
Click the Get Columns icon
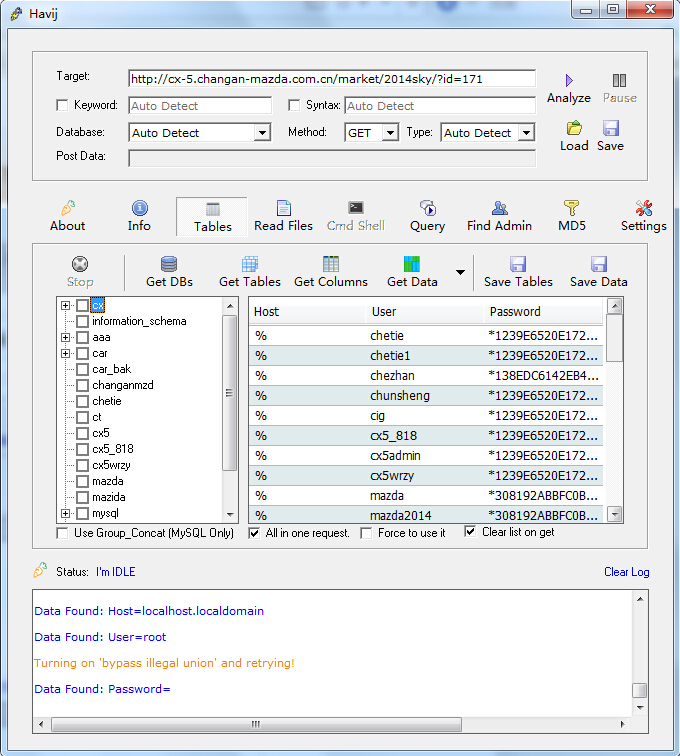click(331, 264)
